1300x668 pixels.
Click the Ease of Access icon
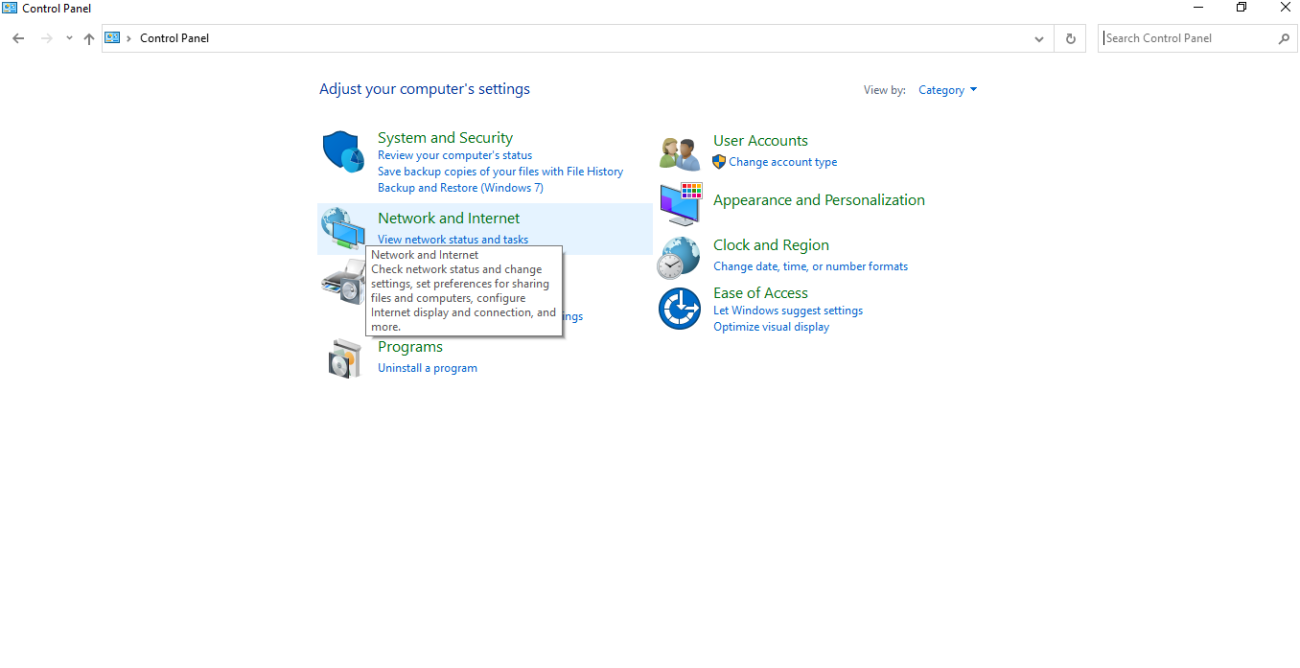(679, 308)
